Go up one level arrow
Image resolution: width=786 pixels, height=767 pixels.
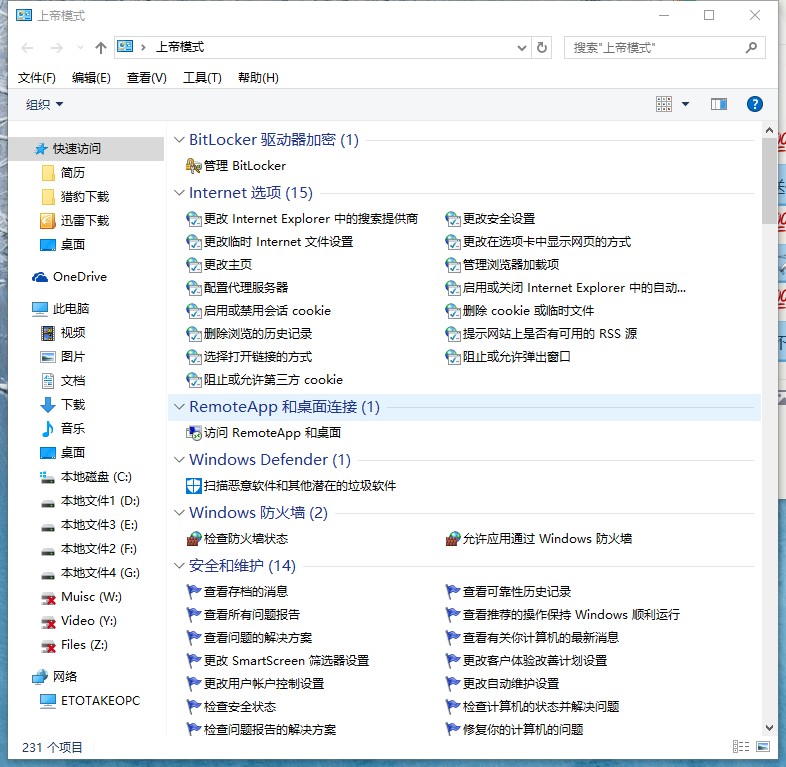click(x=101, y=48)
